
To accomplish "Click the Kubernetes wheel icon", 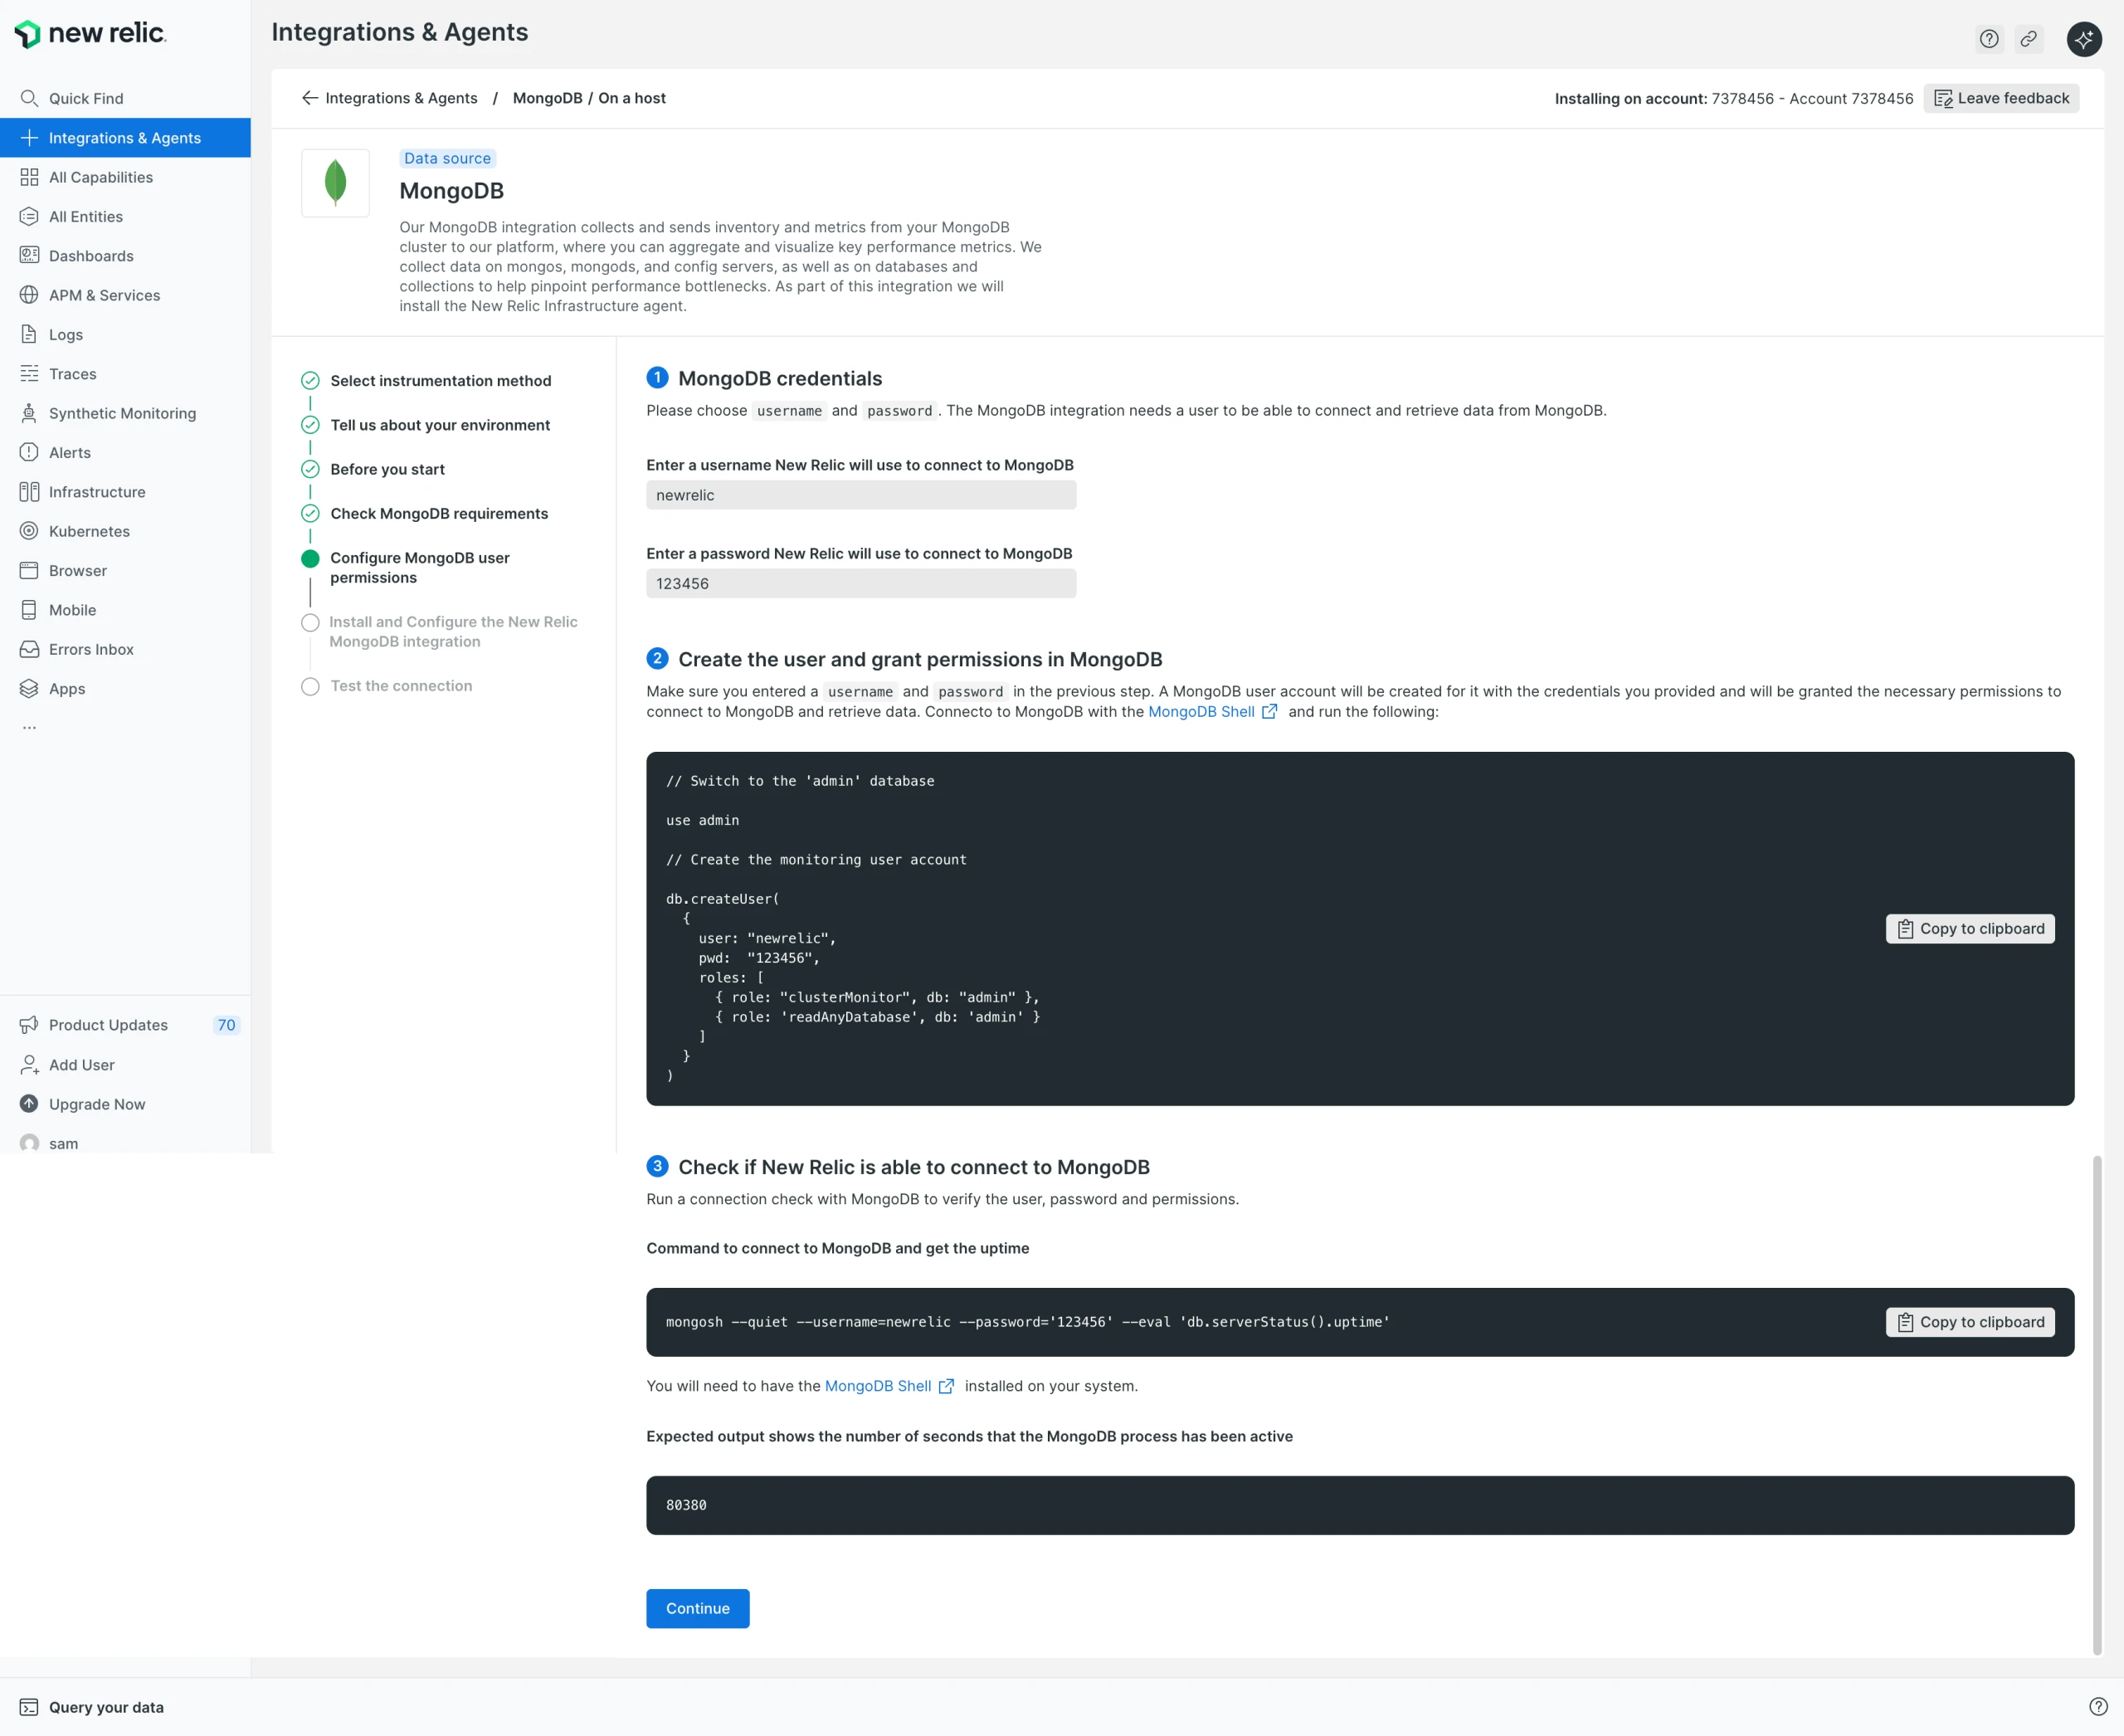I will (x=29, y=531).
